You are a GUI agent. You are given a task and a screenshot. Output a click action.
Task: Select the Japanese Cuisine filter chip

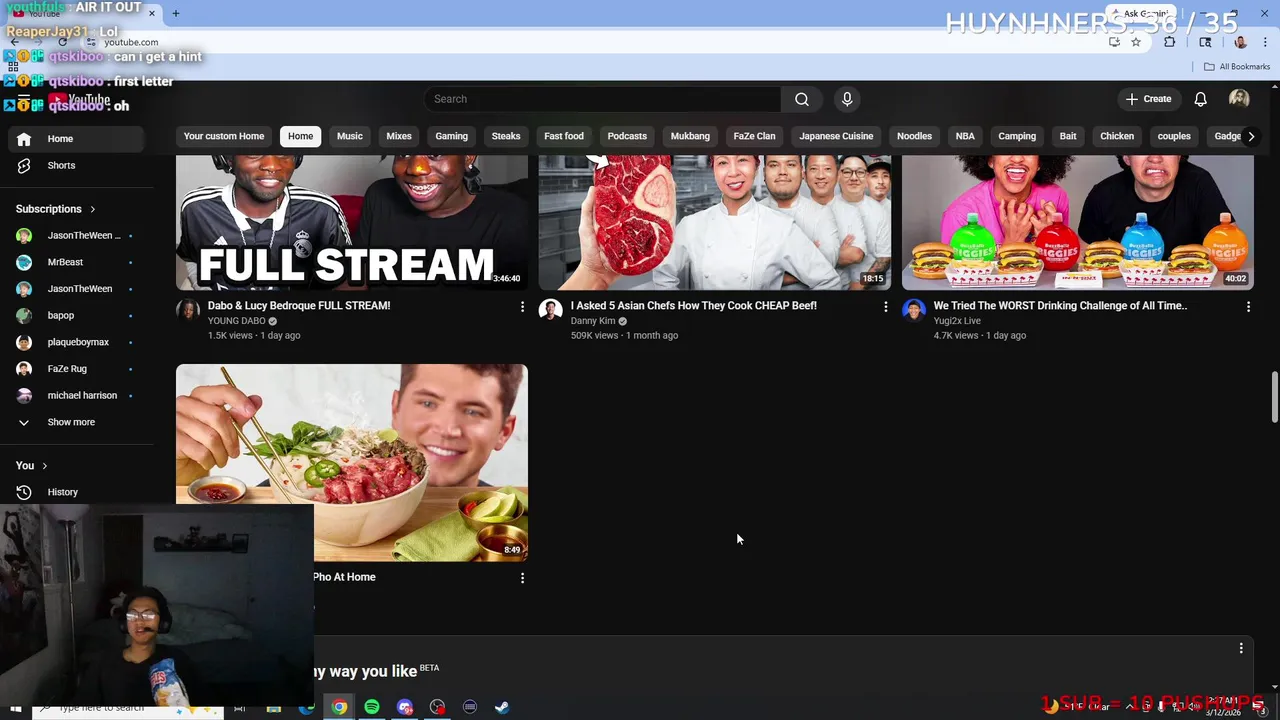(x=836, y=136)
